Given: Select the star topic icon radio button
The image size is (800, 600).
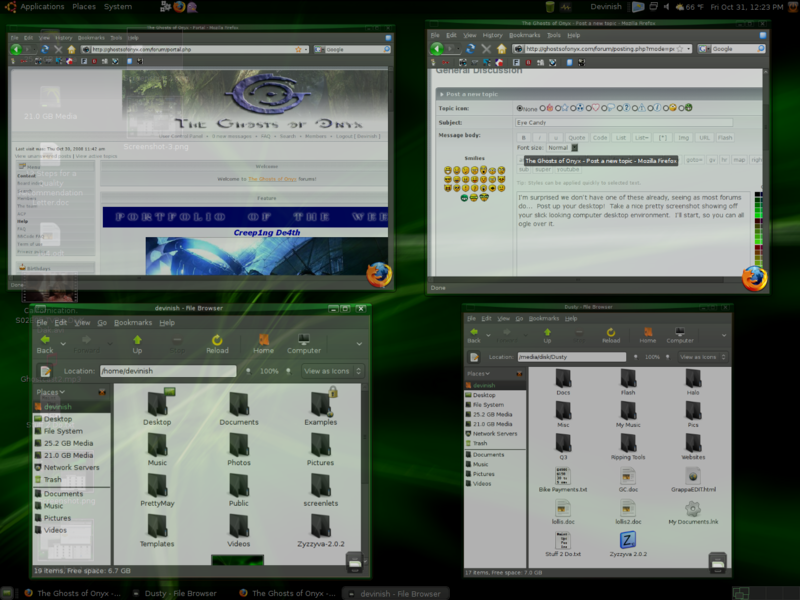Looking at the screenshot, I should click(x=558, y=108).
